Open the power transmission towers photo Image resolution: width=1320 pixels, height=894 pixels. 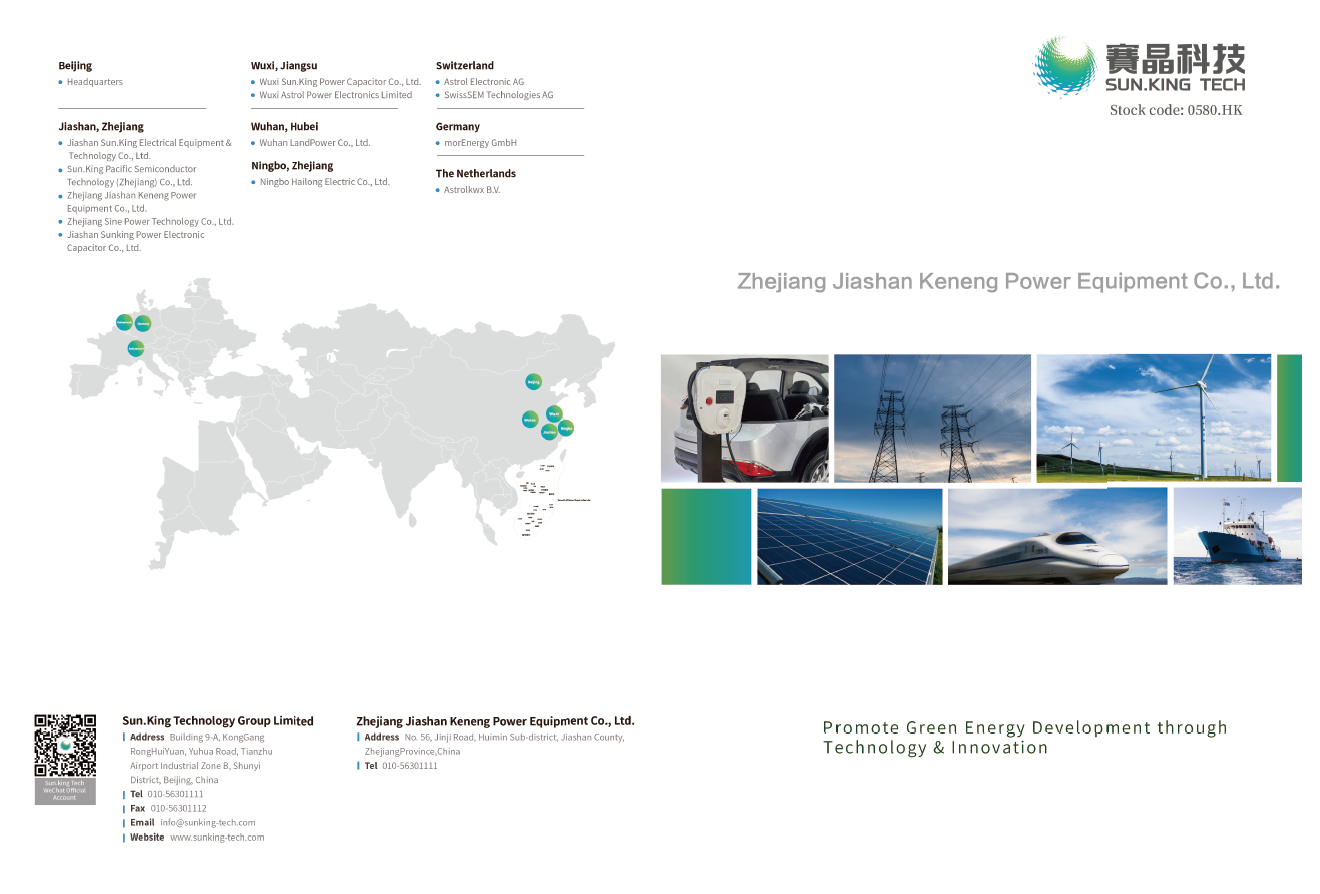pyautogui.click(x=932, y=418)
